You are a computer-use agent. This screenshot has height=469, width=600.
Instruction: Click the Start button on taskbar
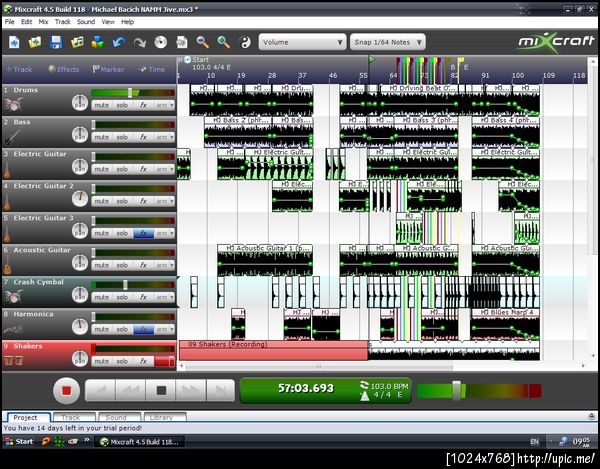click(19, 441)
